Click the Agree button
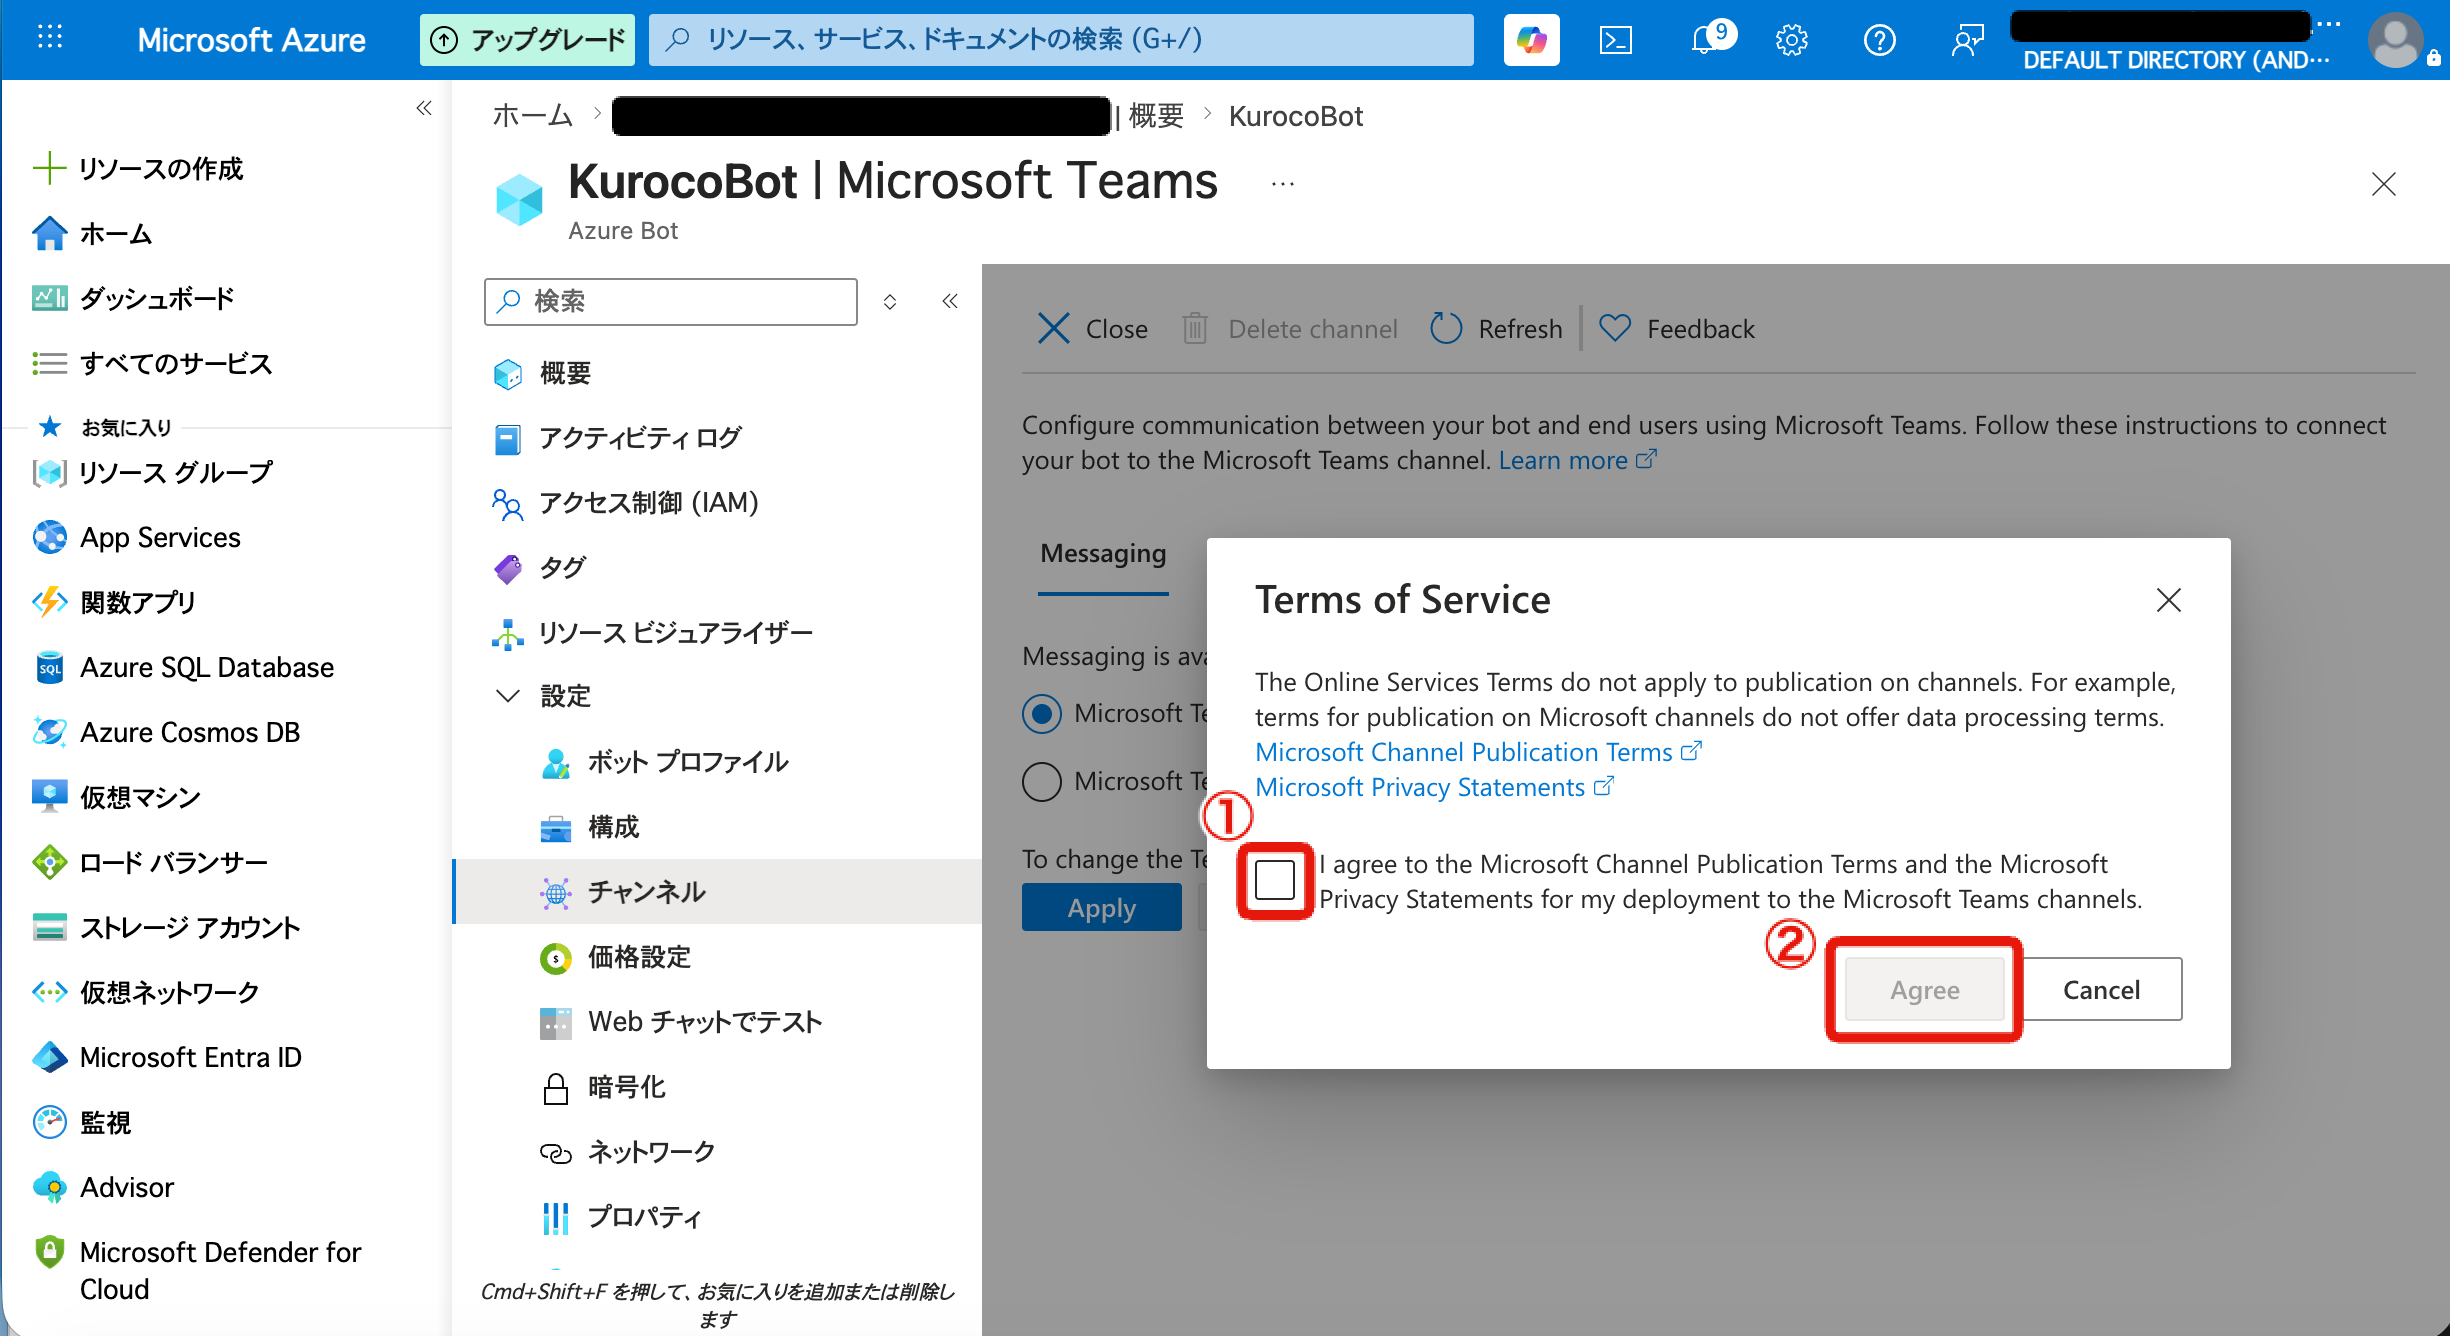 [1924, 990]
